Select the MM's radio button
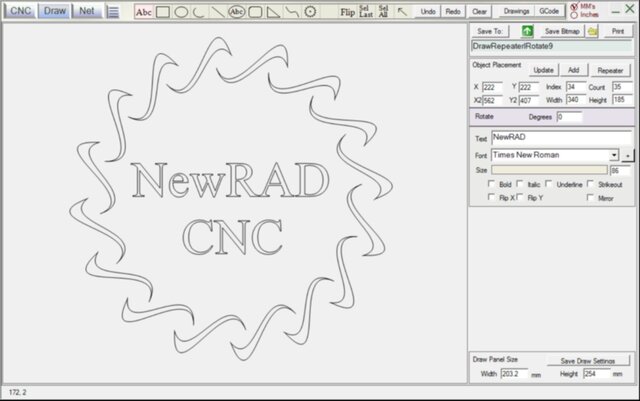This screenshot has width=640, height=401. coord(574,7)
